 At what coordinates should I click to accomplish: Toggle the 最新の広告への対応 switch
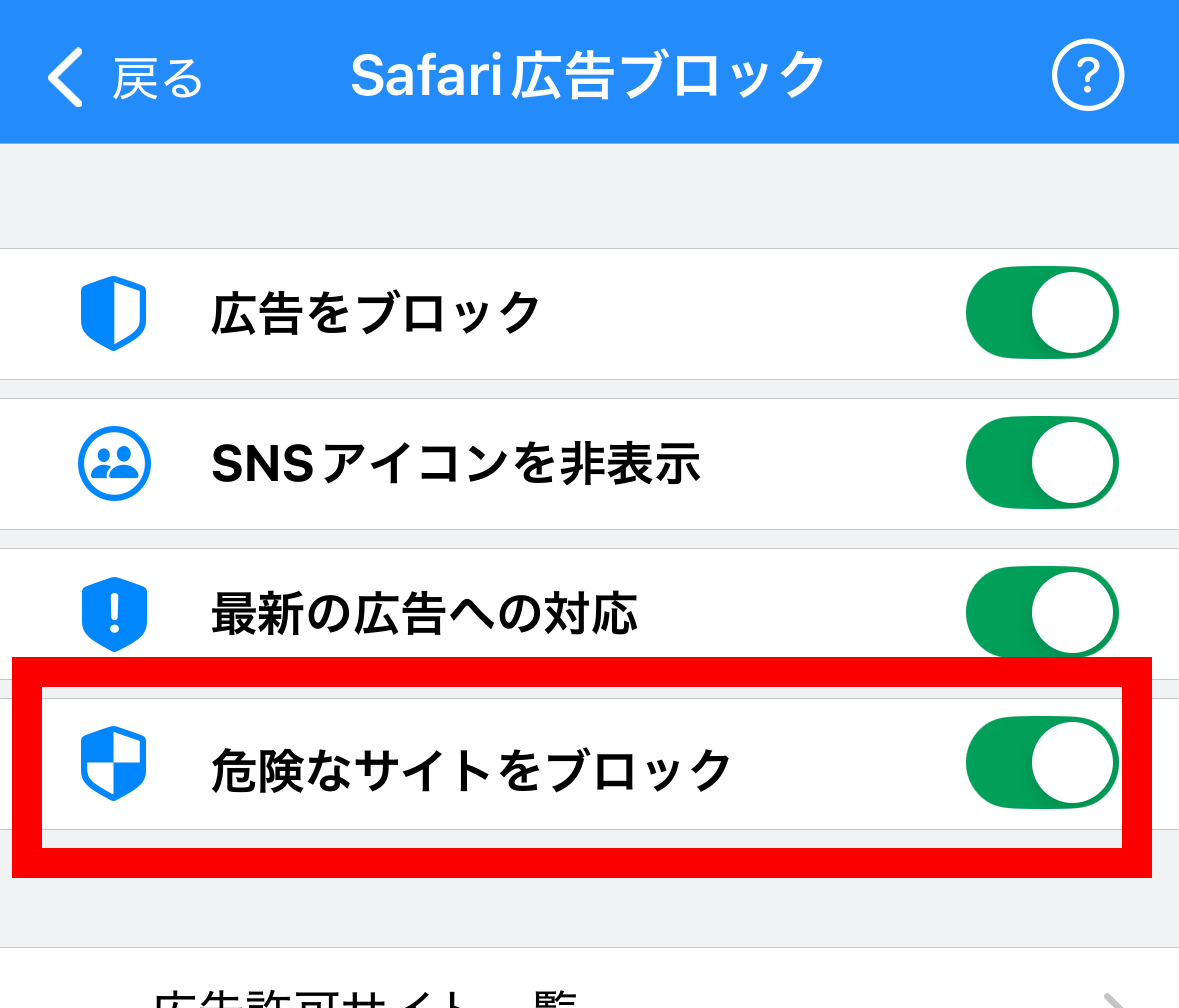coord(1041,612)
